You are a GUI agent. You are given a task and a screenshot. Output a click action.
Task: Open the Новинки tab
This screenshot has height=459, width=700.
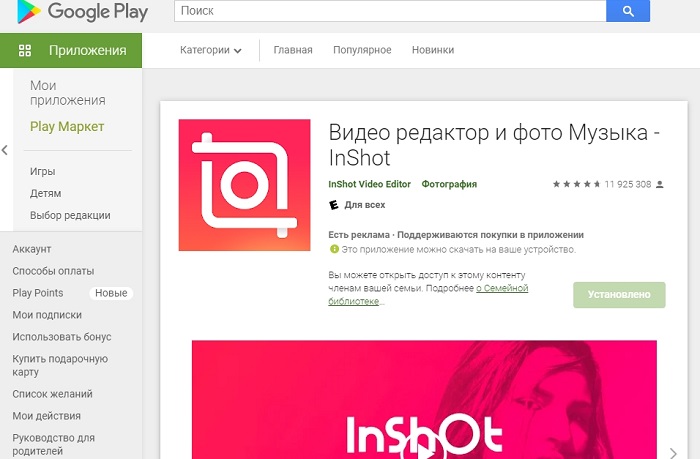pos(432,50)
